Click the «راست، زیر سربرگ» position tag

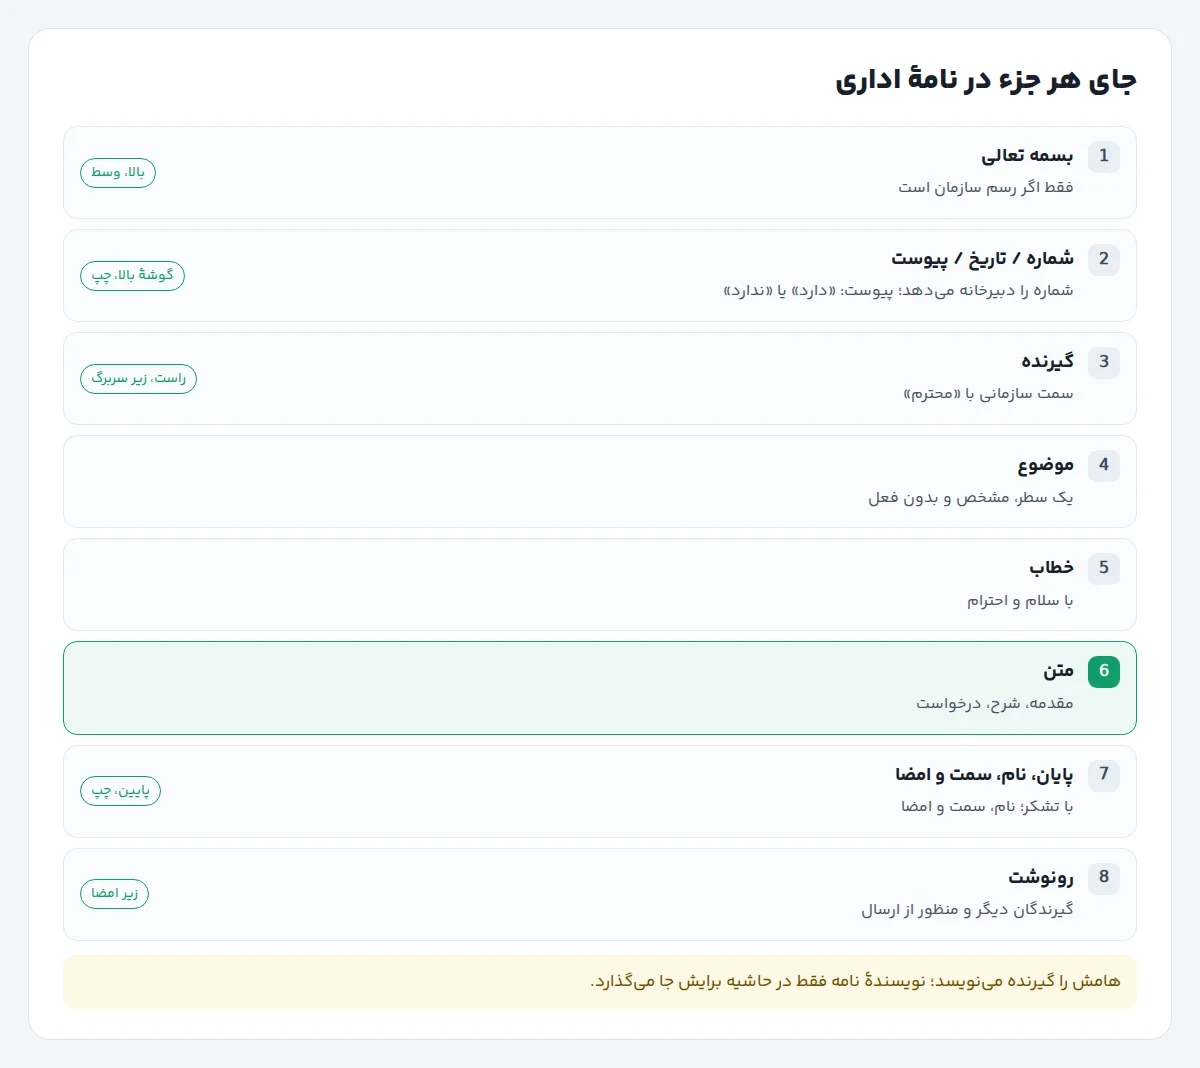pyautogui.click(x=138, y=379)
